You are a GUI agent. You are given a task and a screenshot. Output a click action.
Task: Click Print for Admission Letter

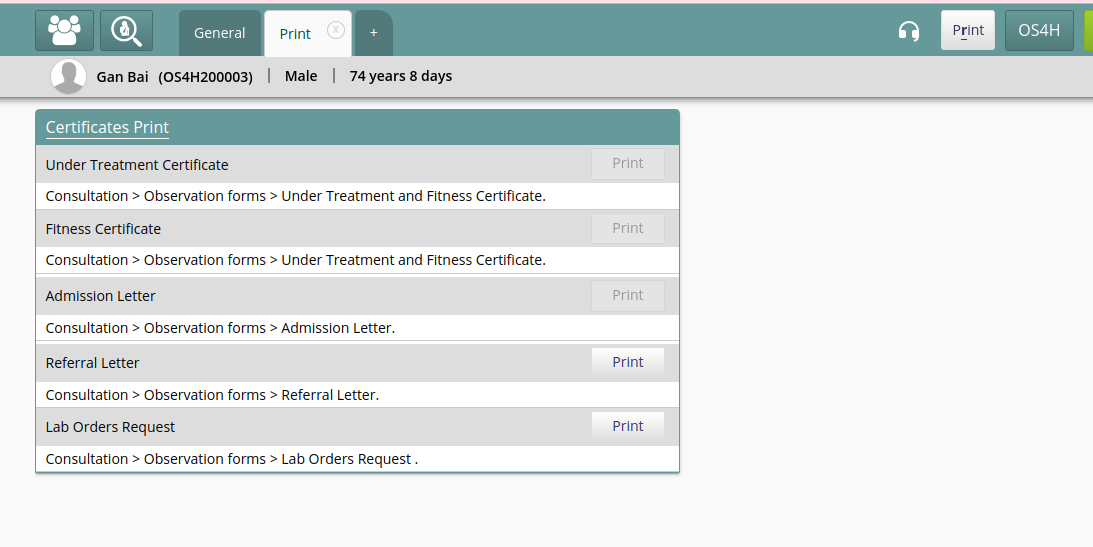tap(627, 295)
